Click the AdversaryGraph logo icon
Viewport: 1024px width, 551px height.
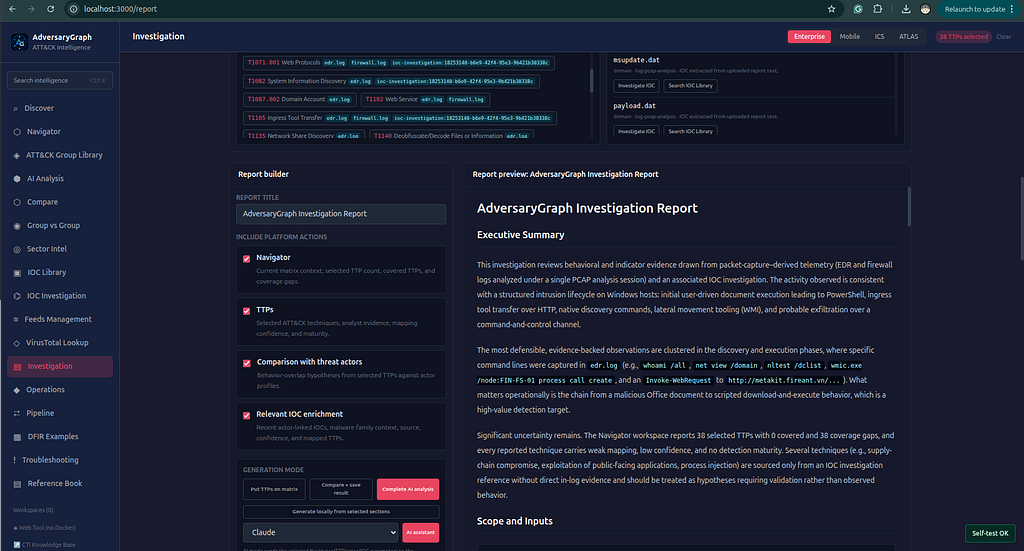click(20, 42)
